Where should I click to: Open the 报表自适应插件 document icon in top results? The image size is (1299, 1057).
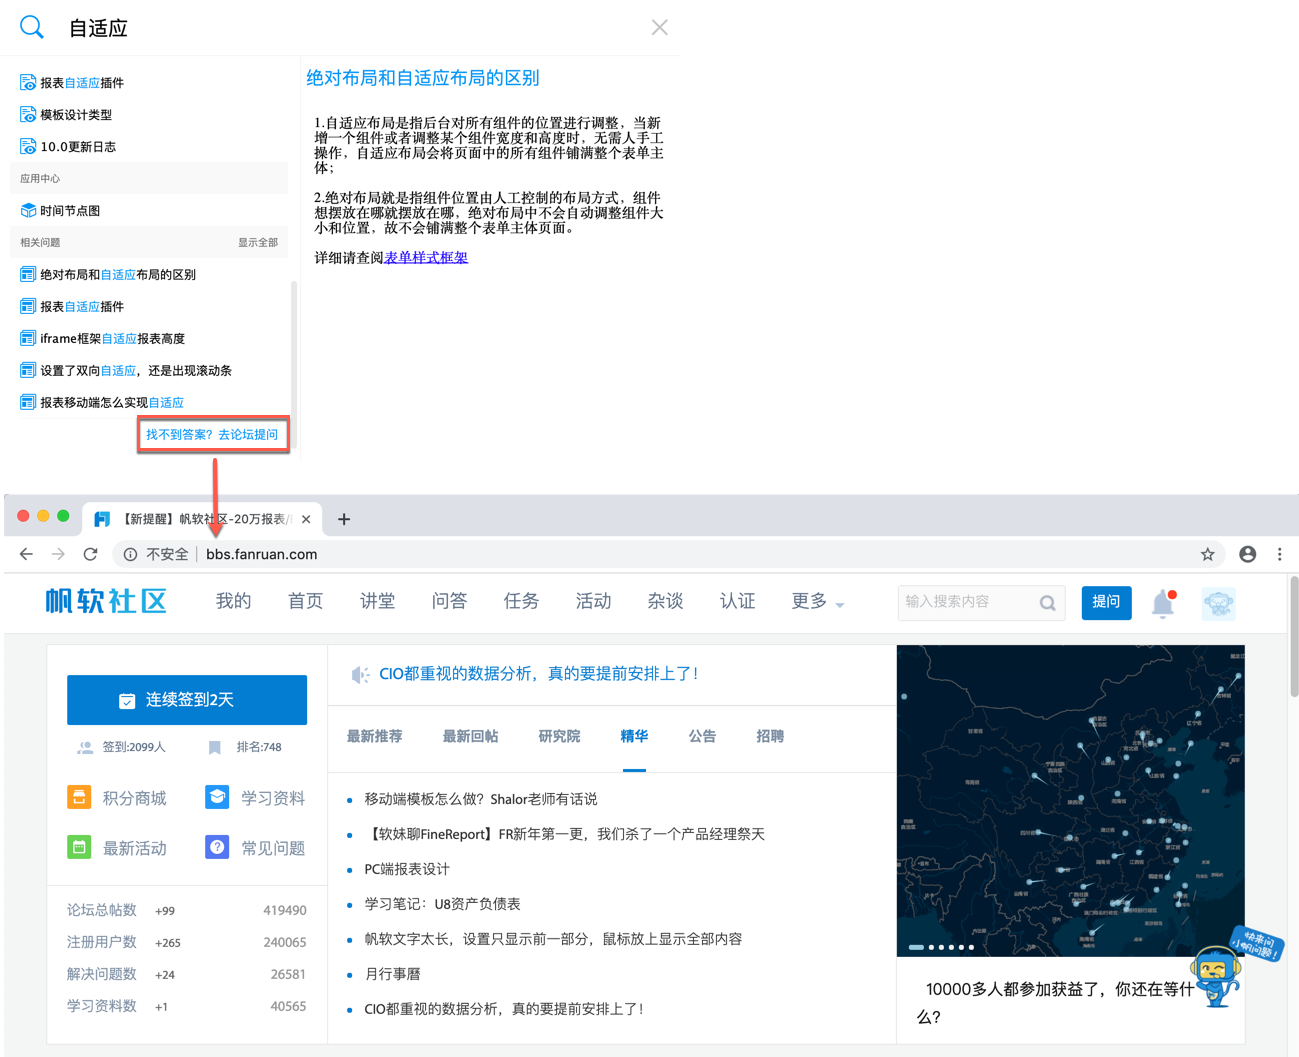[28, 83]
